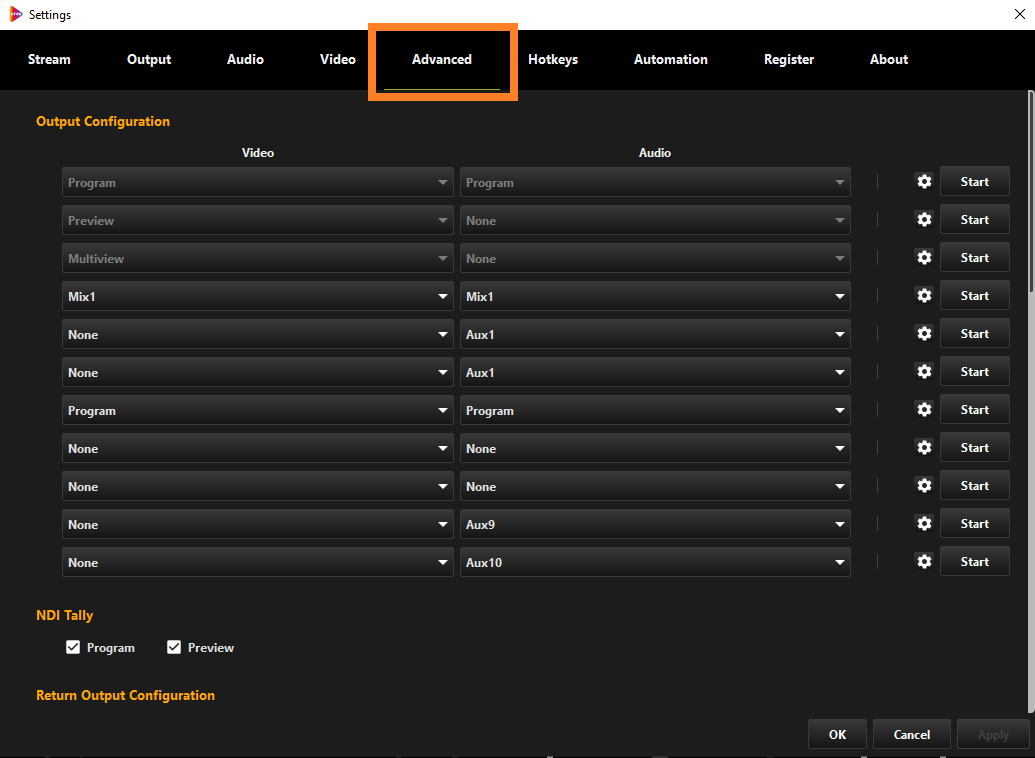The width and height of the screenshot is (1035, 758).
Task: Open the Mix1 video source dropdown
Action: coord(257,296)
